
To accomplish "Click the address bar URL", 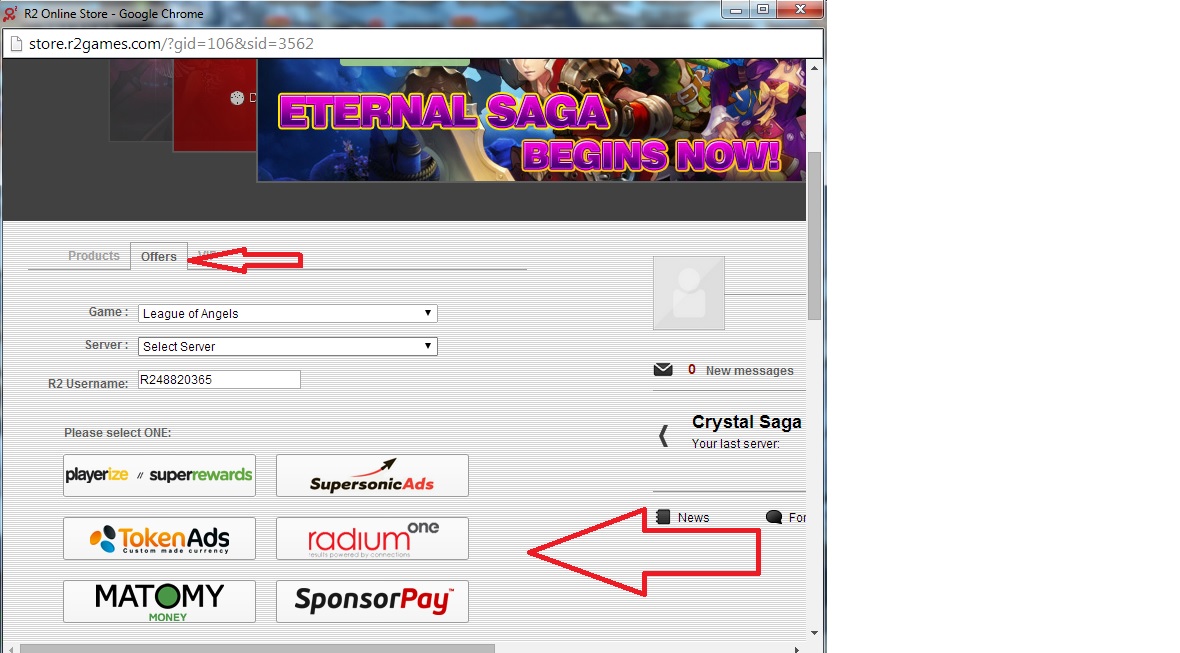I will pos(171,44).
